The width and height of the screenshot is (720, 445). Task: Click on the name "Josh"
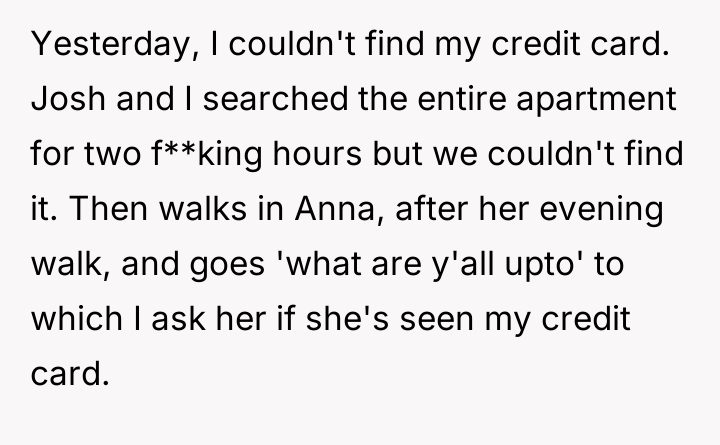click(63, 101)
